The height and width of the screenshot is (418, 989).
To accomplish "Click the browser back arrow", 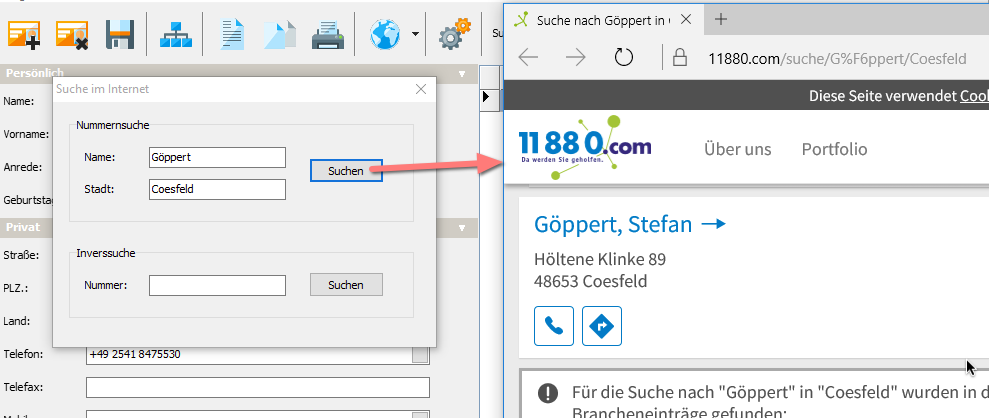I will [528, 58].
